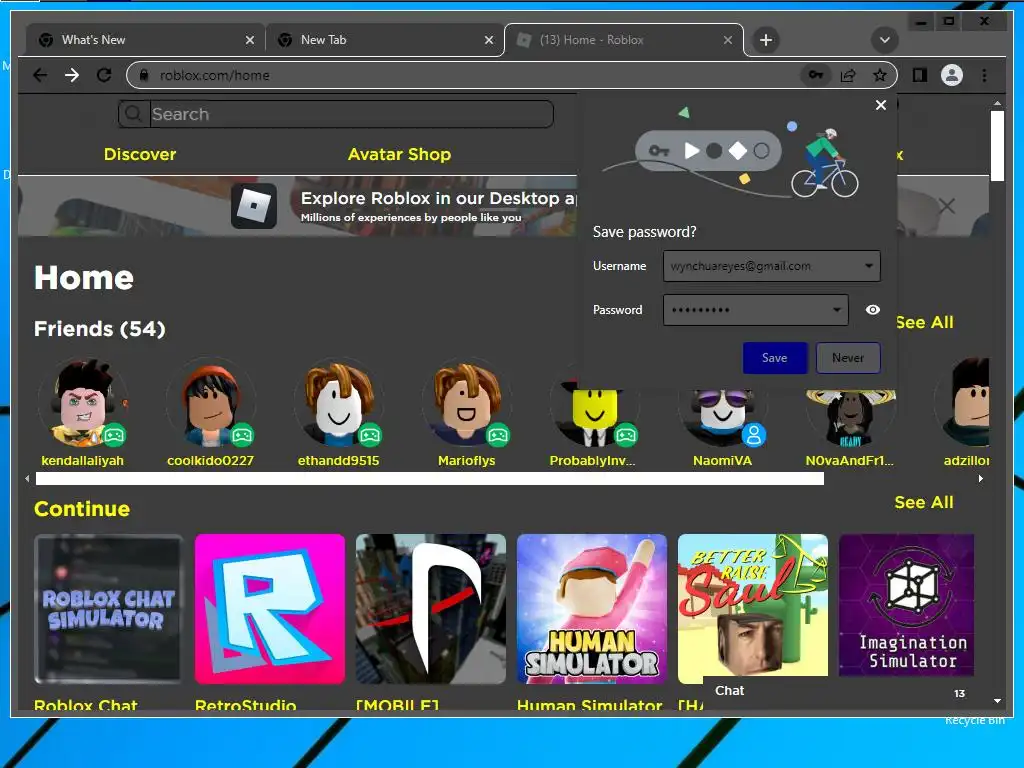1024x768 pixels.
Task: Show password with the eye icon
Action: click(872, 310)
